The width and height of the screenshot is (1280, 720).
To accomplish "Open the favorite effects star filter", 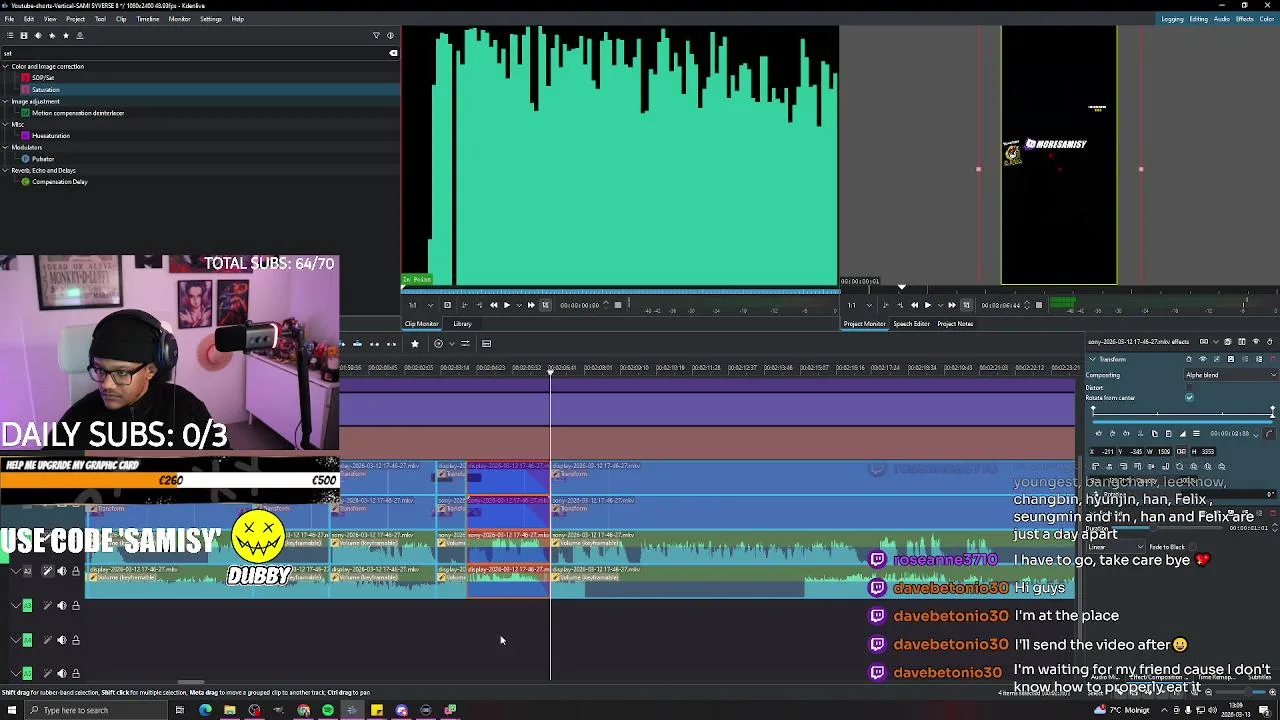I will click(x=66, y=35).
